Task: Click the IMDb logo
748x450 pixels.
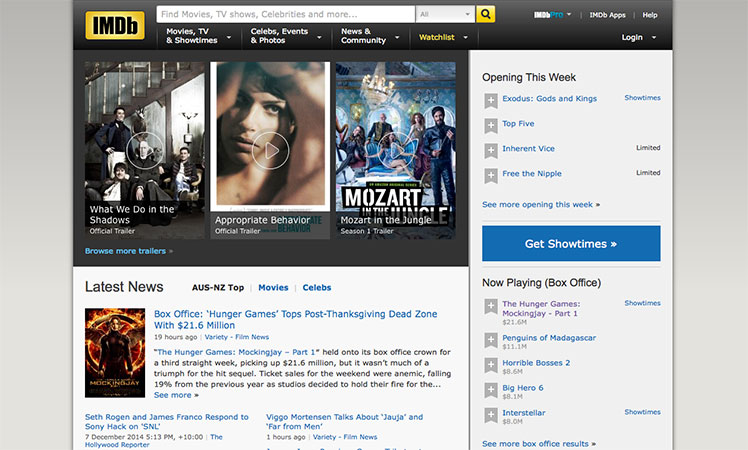Action: (114, 25)
